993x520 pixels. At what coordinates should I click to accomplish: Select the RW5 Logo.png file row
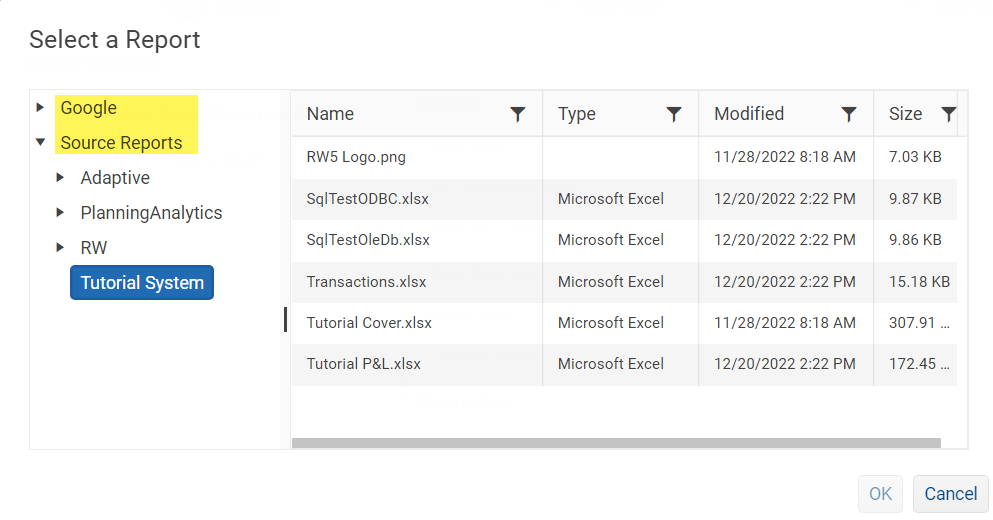356,157
